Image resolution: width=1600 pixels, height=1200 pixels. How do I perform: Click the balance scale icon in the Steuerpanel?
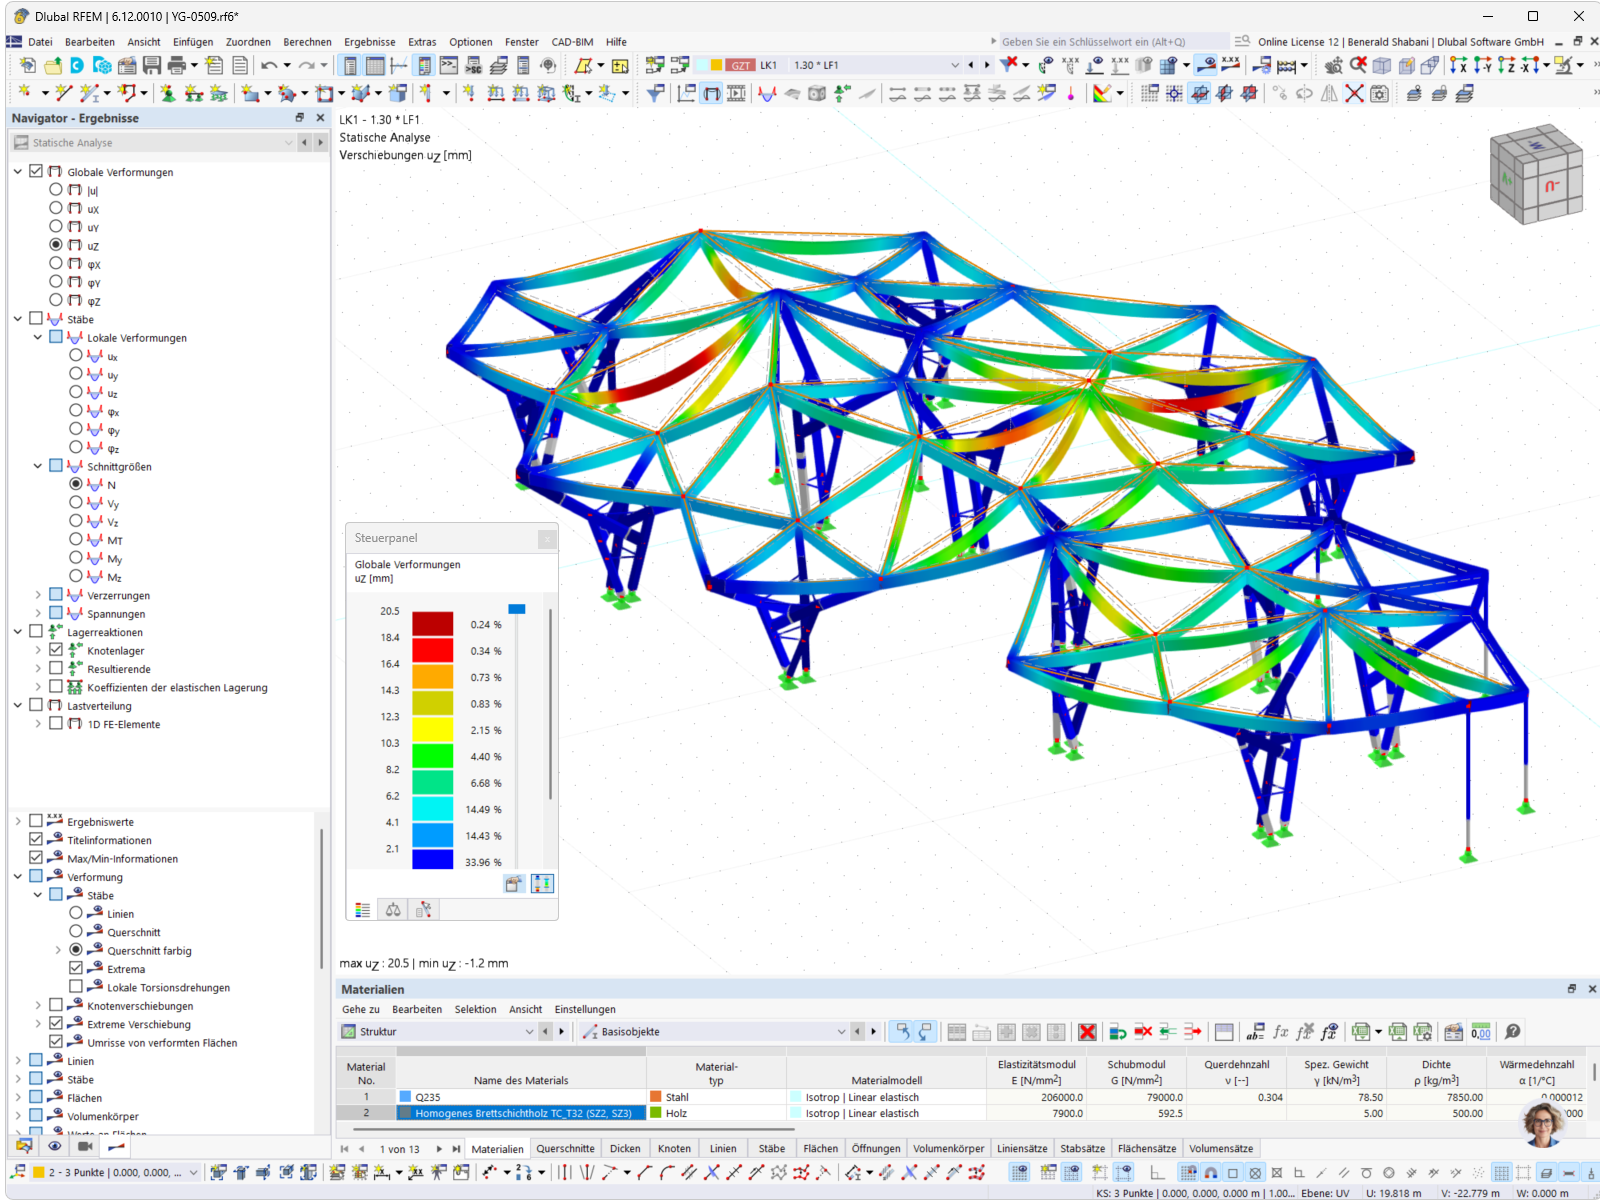(393, 909)
